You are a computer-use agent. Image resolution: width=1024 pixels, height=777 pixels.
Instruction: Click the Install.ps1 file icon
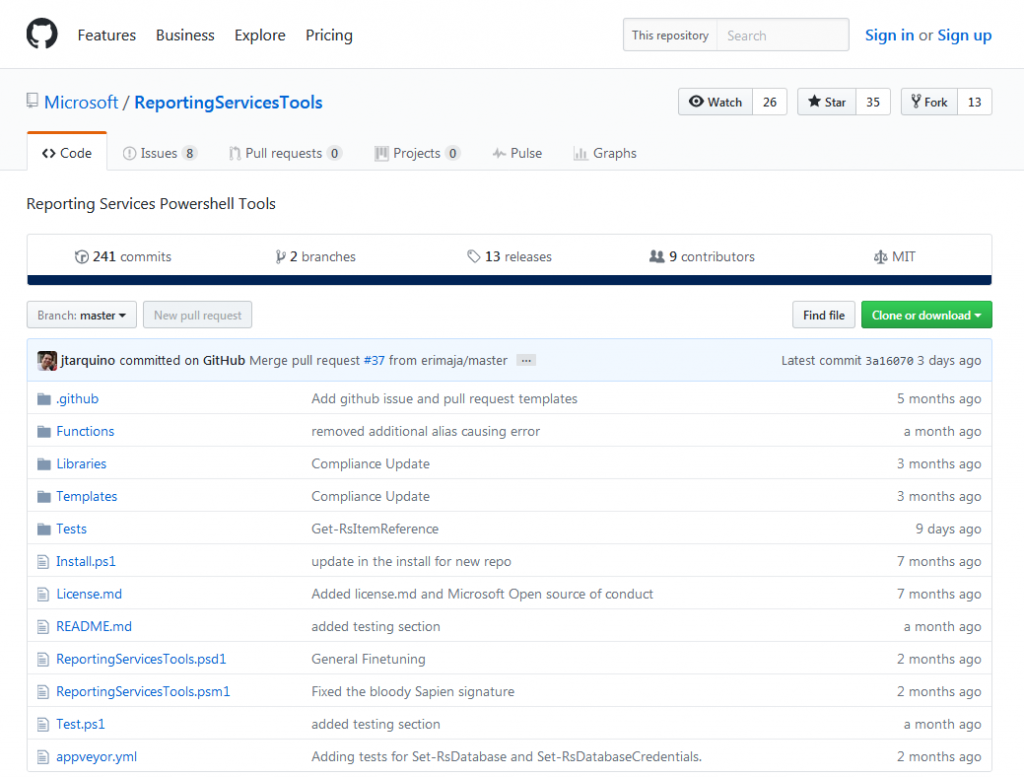click(43, 562)
